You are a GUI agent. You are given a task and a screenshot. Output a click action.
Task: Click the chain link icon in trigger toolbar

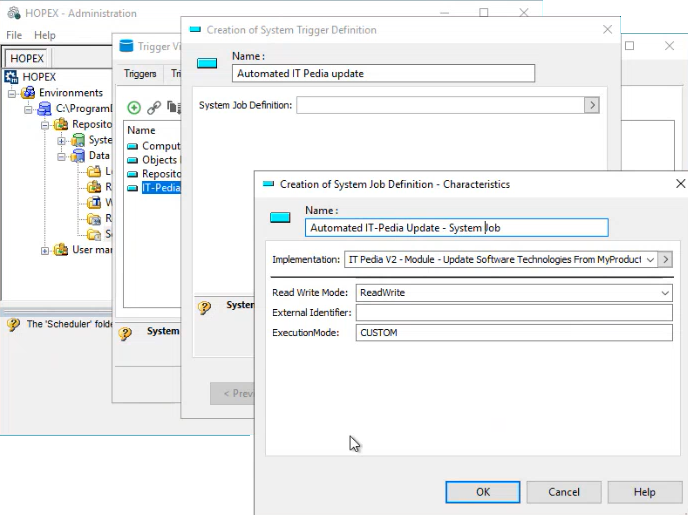point(154,108)
